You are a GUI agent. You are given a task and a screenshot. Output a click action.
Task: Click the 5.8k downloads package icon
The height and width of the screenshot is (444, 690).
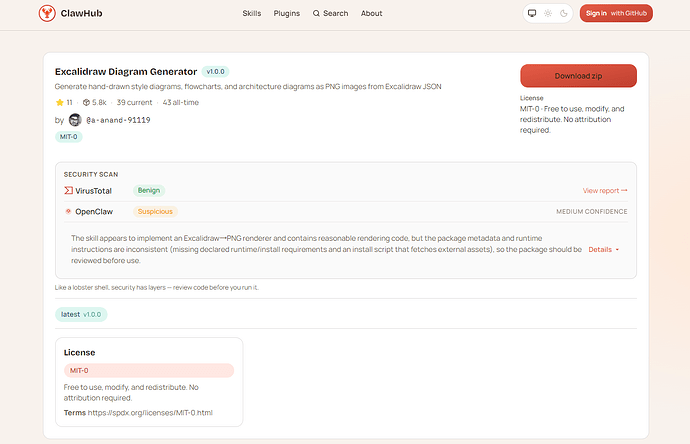(x=86, y=103)
